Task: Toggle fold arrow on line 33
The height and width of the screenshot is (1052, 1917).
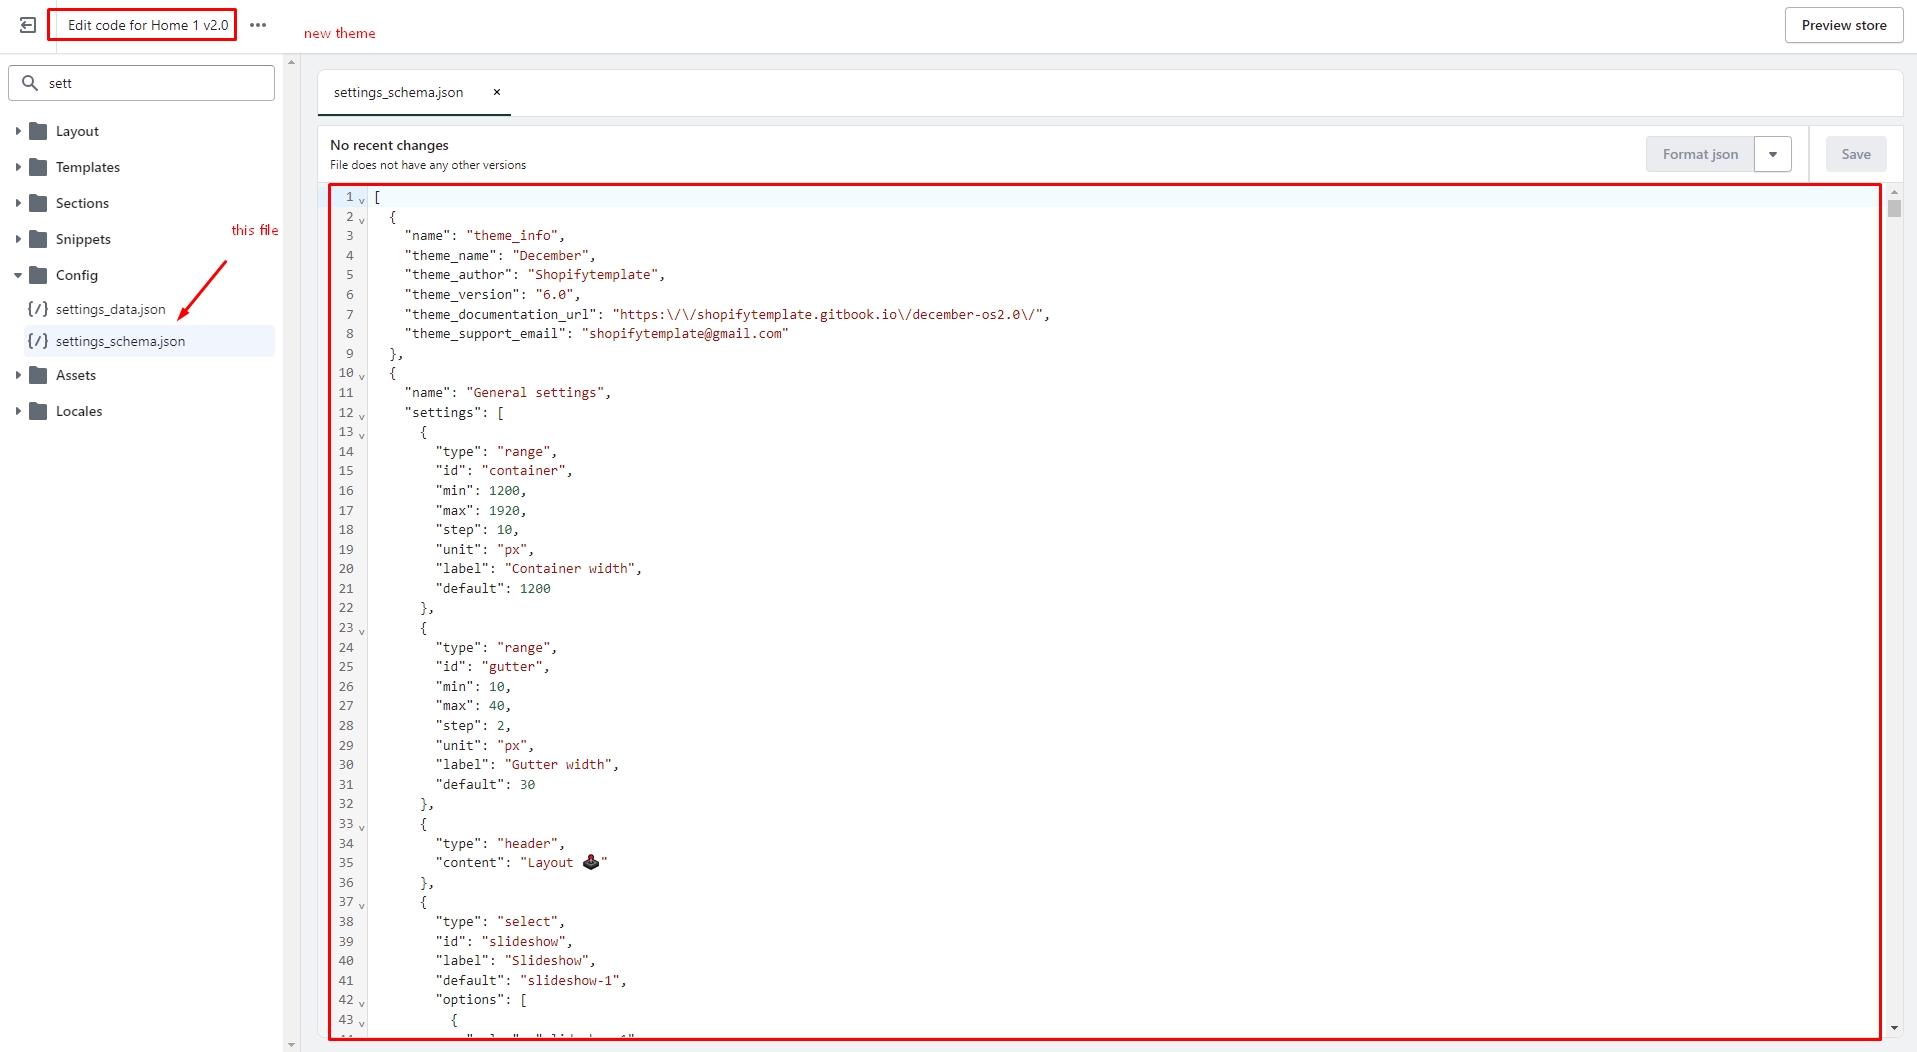Action: 362,827
